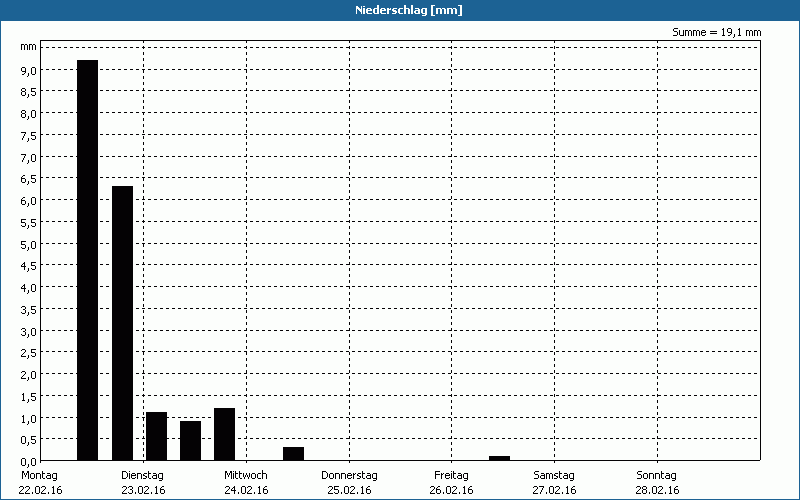Click the 4,5 y-axis value
This screenshot has width=800, height=500.
pos(29,266)
